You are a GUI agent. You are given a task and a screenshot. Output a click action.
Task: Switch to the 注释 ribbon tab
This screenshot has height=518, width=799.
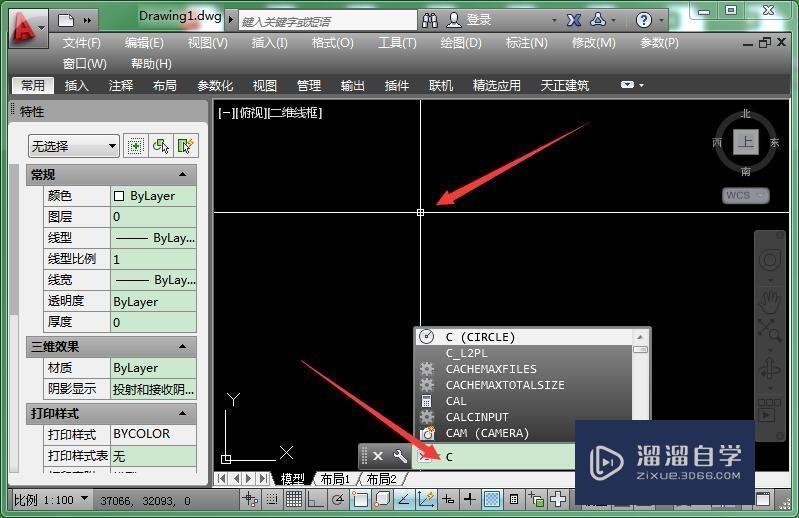(121, 85)
